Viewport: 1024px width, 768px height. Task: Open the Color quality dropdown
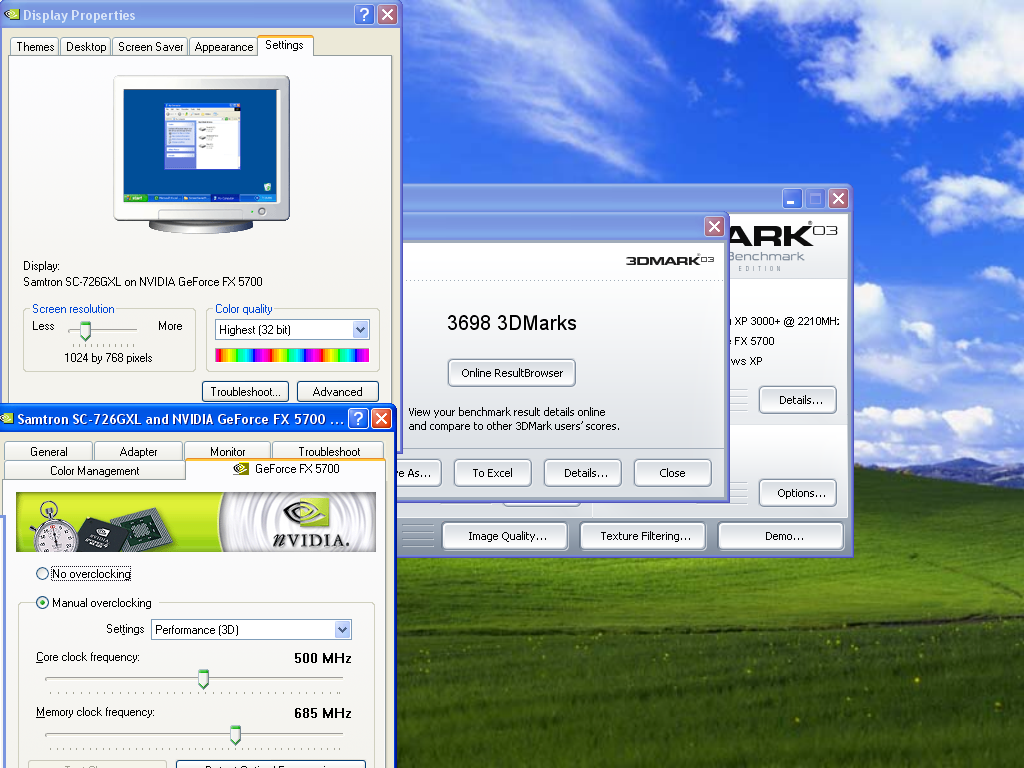(x=360, y=330)
